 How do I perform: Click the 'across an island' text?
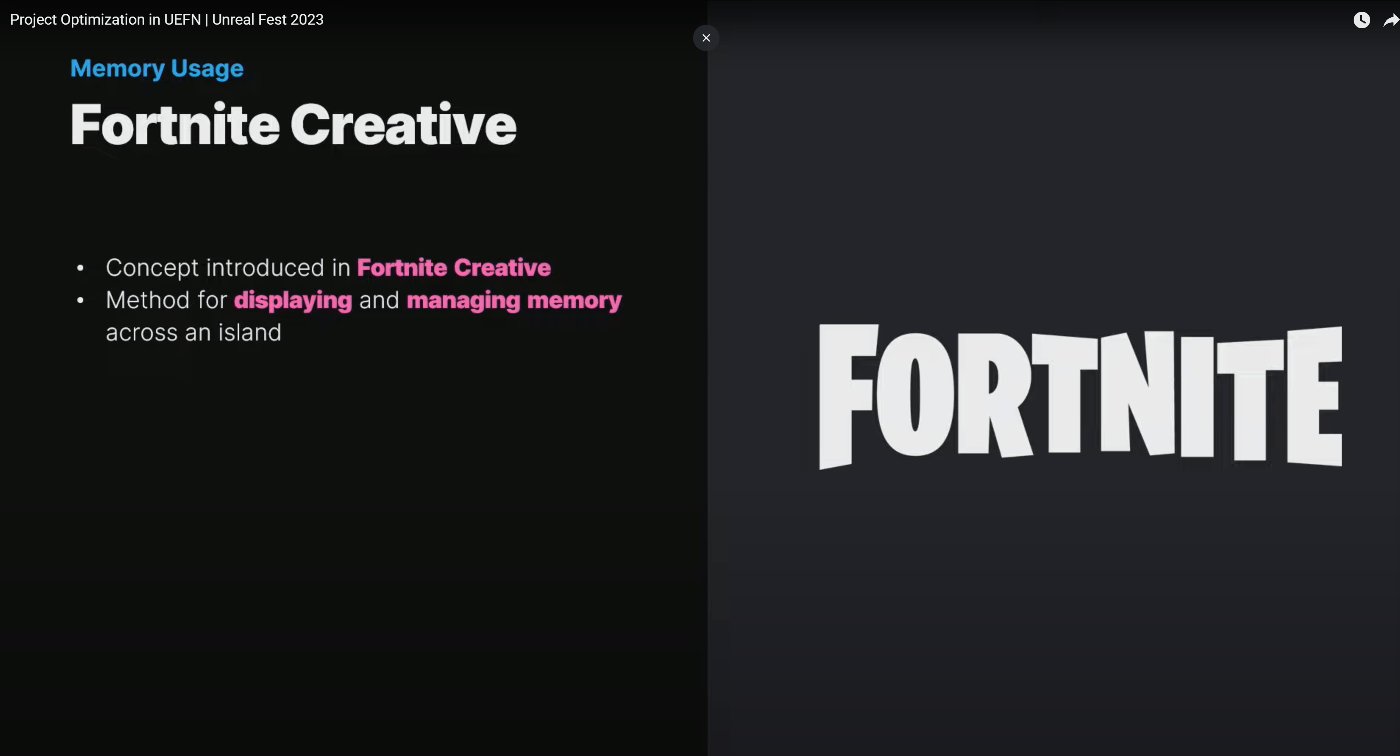(x=194, y=332)
